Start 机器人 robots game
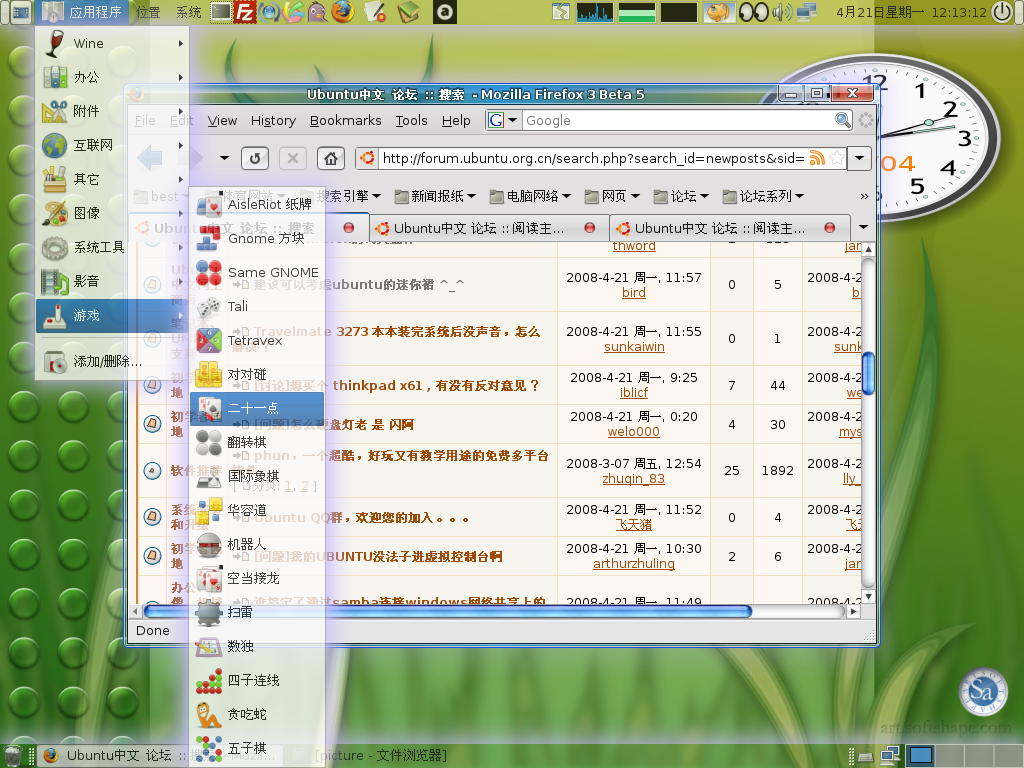Viewport: 1024px width, 768px height. click(257, 544)
